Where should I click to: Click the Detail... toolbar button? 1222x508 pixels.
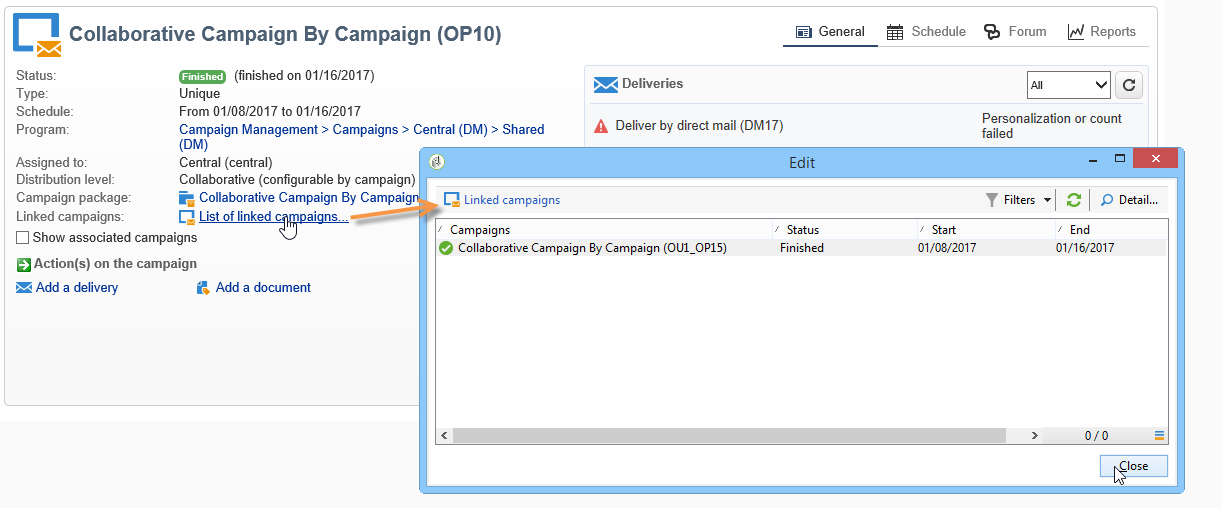click(1129, 200)
